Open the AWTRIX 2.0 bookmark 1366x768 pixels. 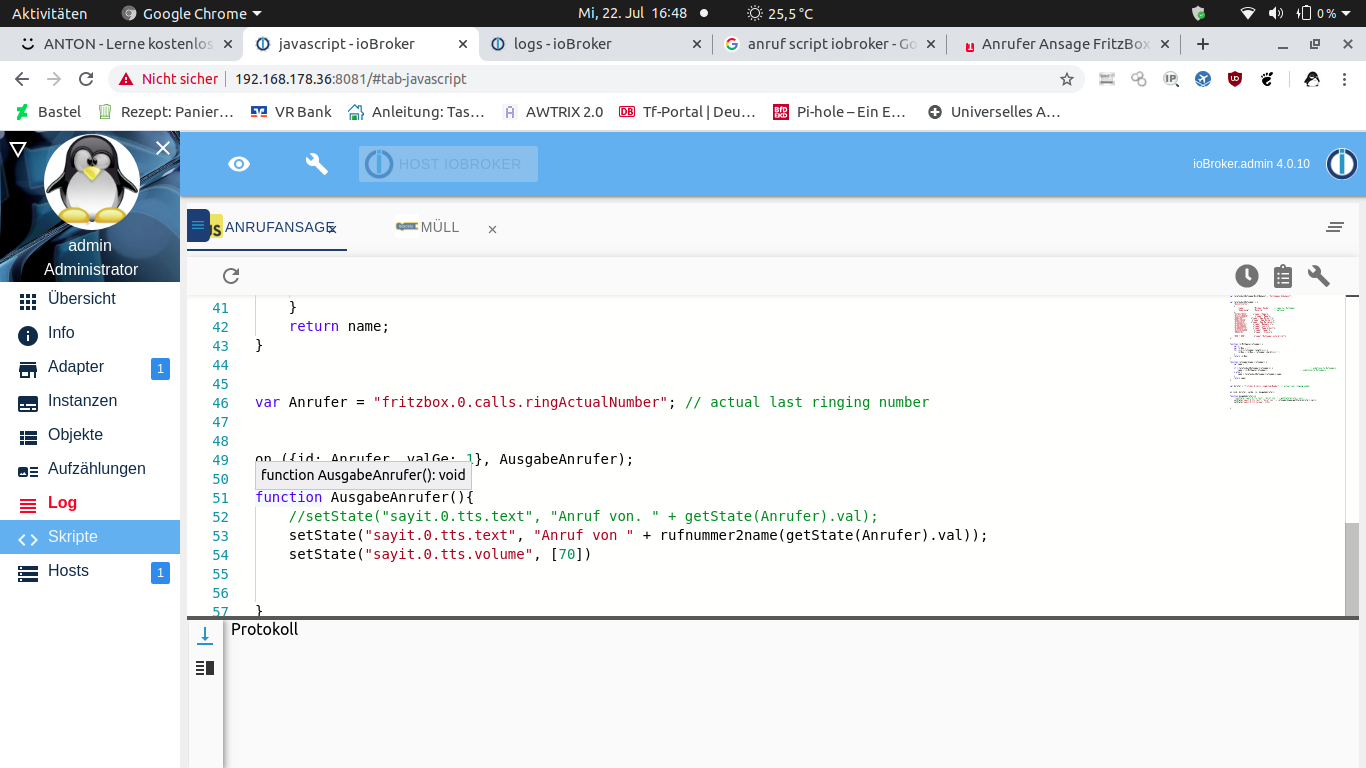(553, 112)
